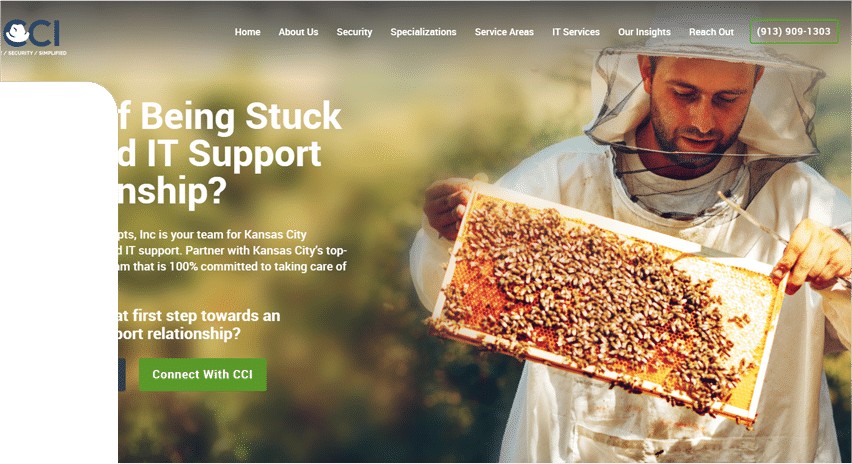Click the 'first step towards an' subheading
The height and width of the screenshot is (464, 852).
[199, 316]
